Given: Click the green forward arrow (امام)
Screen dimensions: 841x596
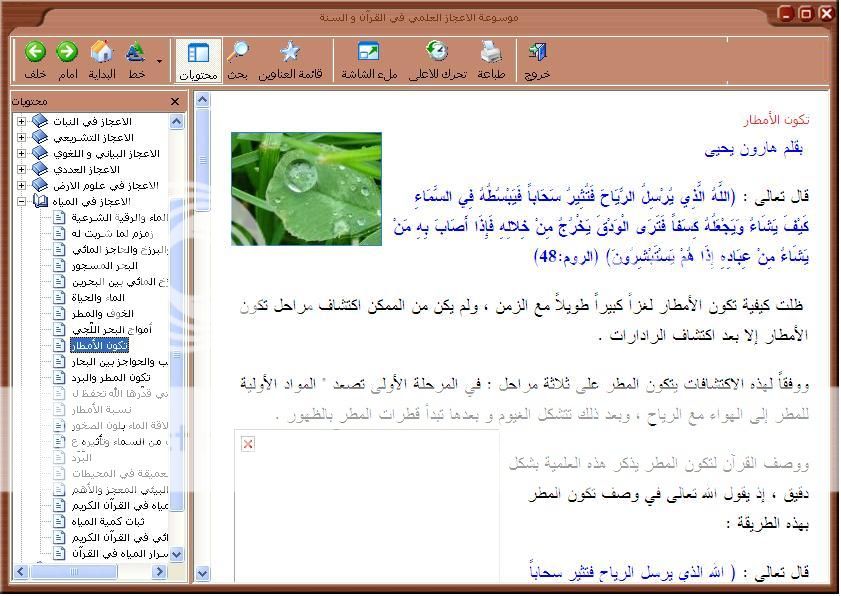Looking at the screenshot, I should (67, 53).
